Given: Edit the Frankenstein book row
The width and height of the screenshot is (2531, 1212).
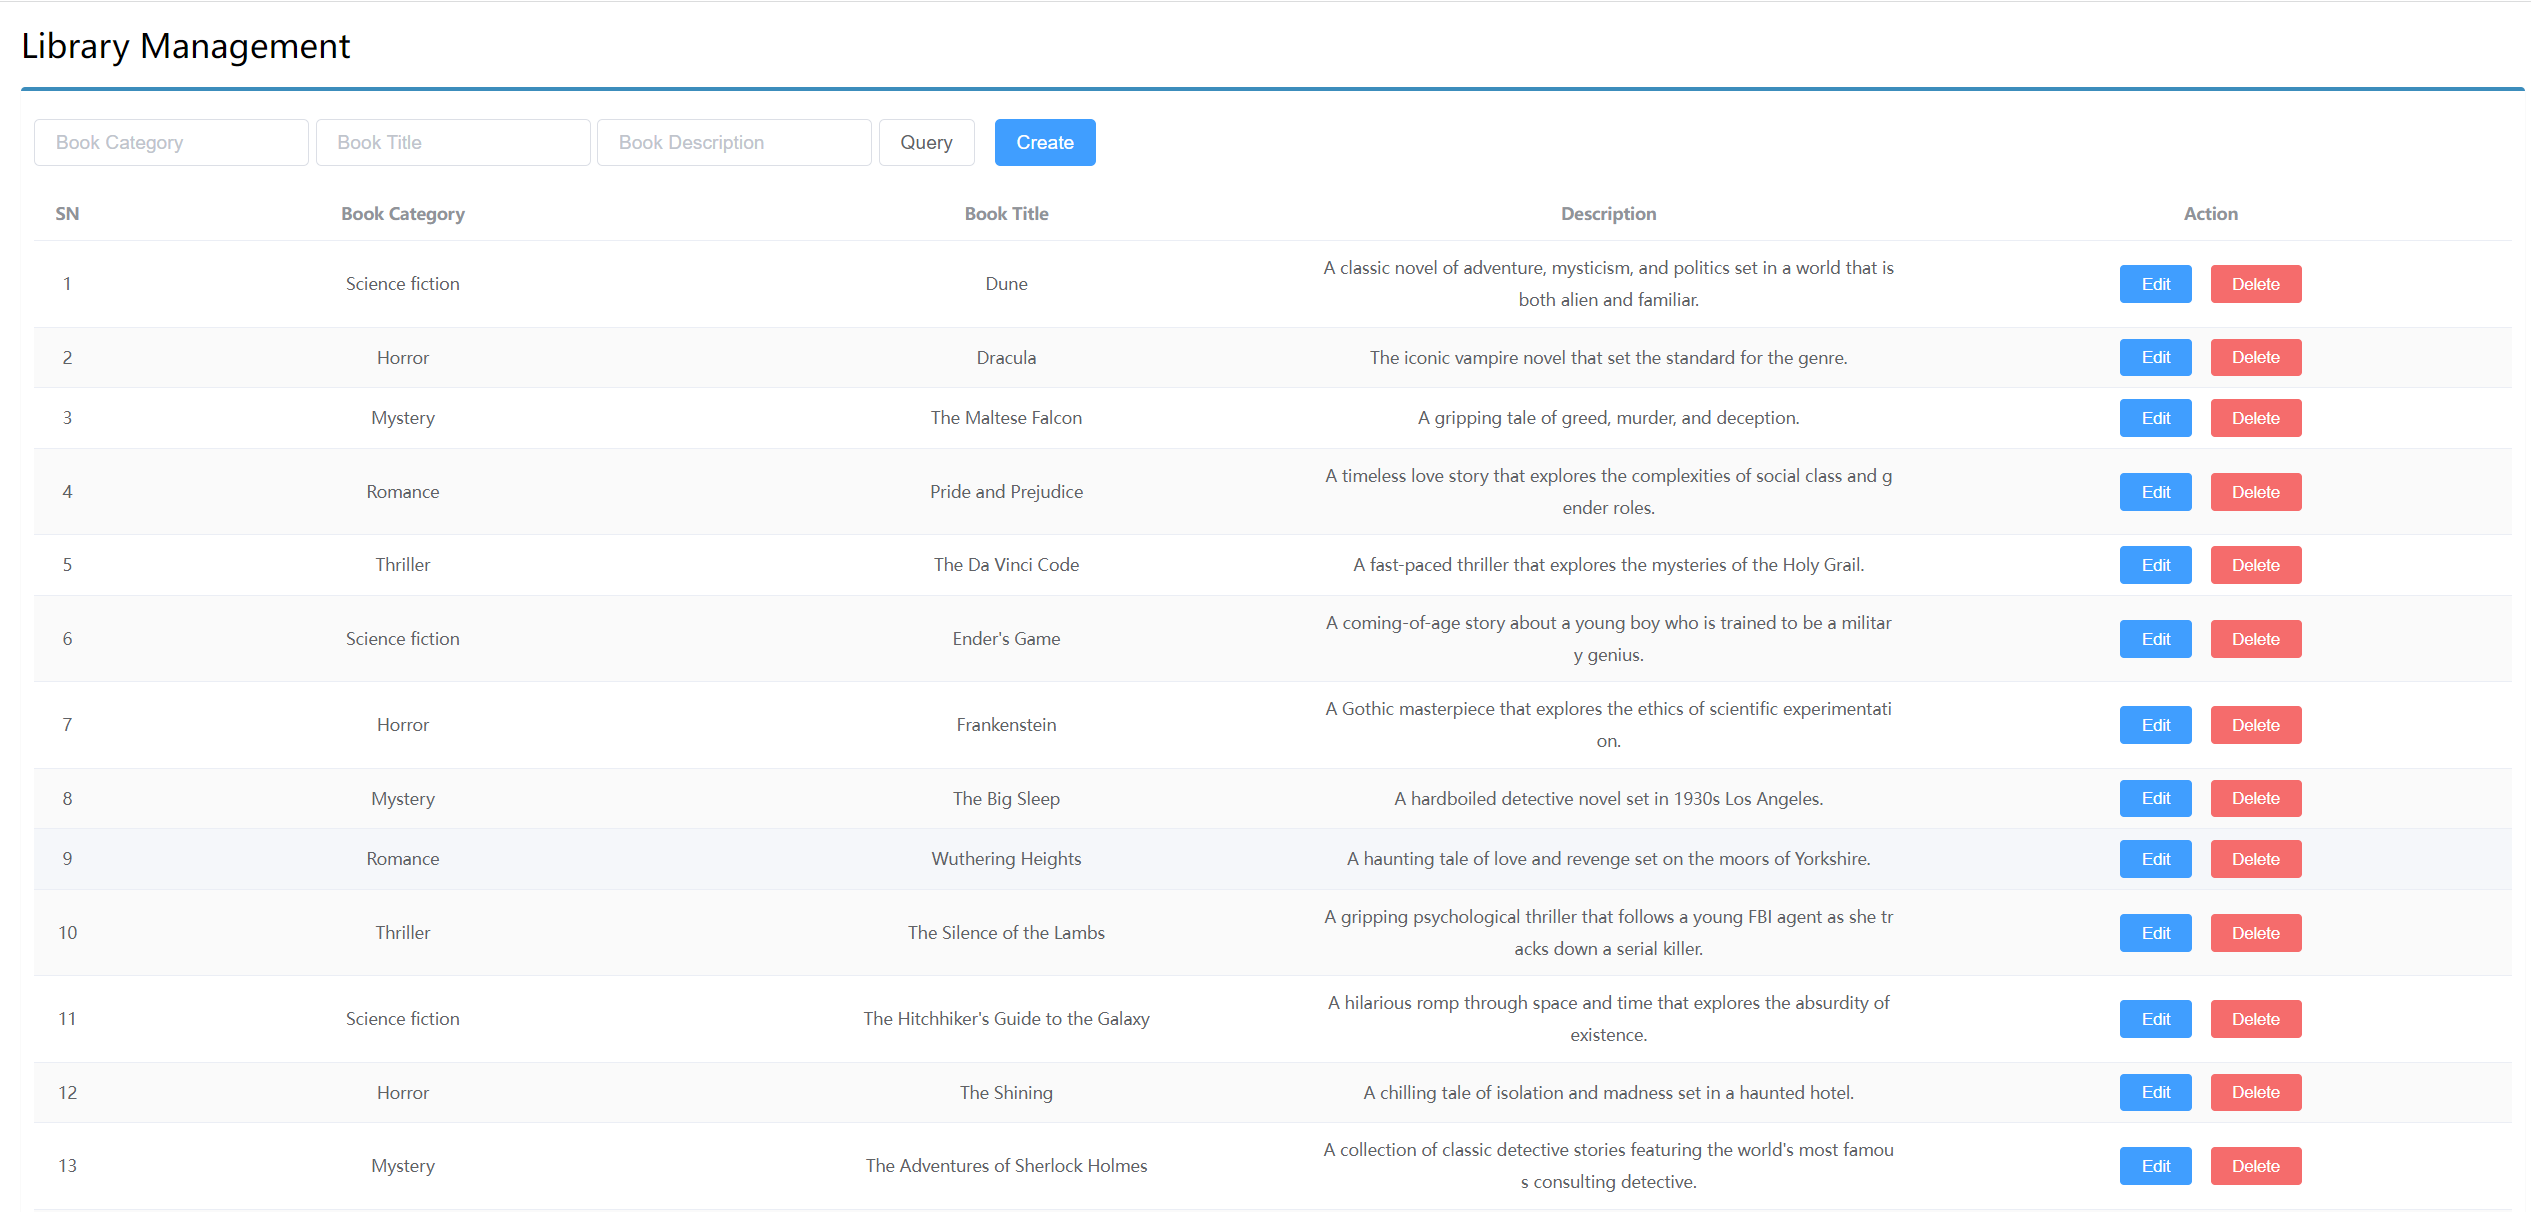Looking at the screenshot, I should coord(2155,725).
